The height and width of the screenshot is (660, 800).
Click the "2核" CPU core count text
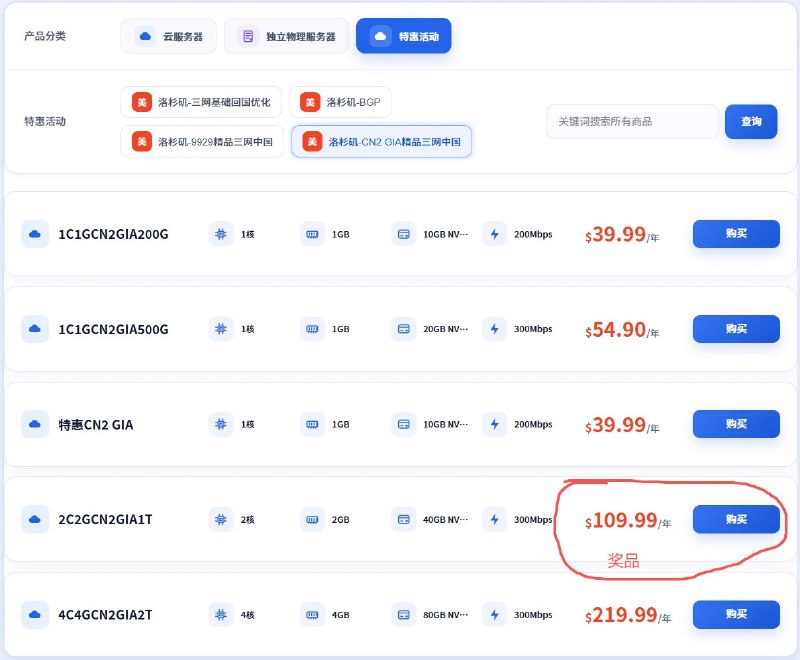[247, 520]
